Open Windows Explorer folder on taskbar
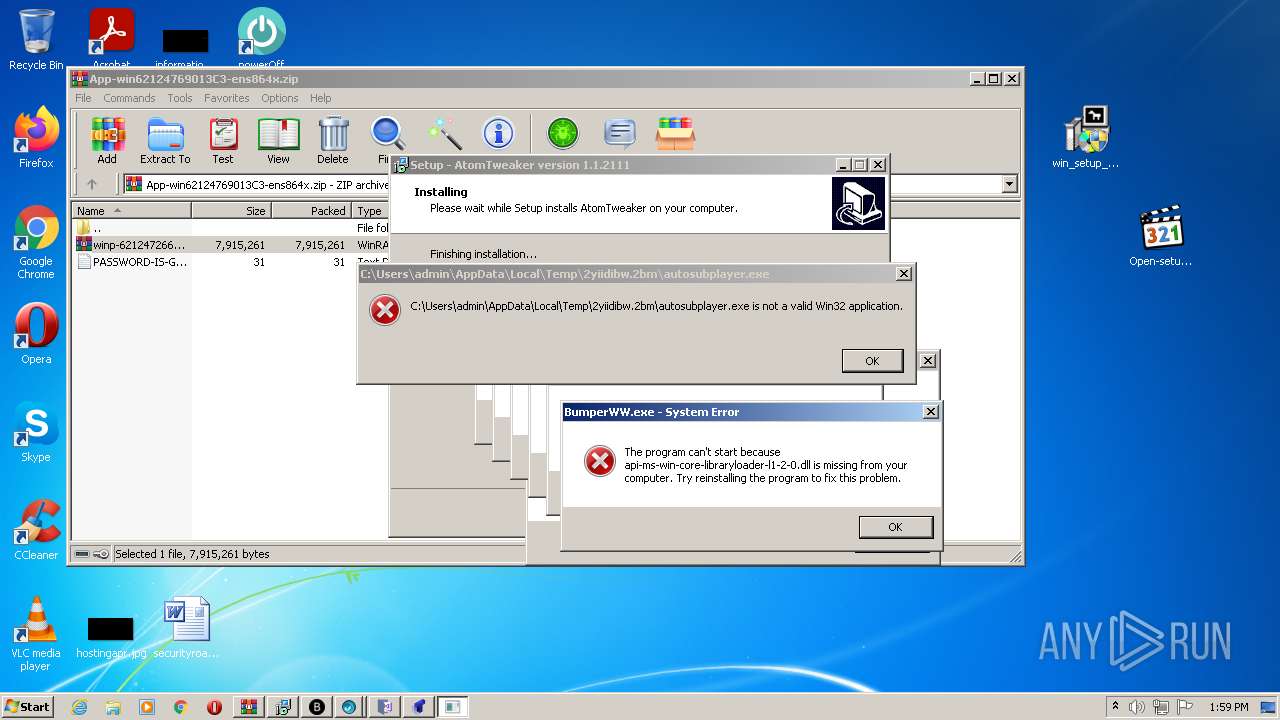The height and width of the screenshot is (720, 1280). [x=113, y=707]
